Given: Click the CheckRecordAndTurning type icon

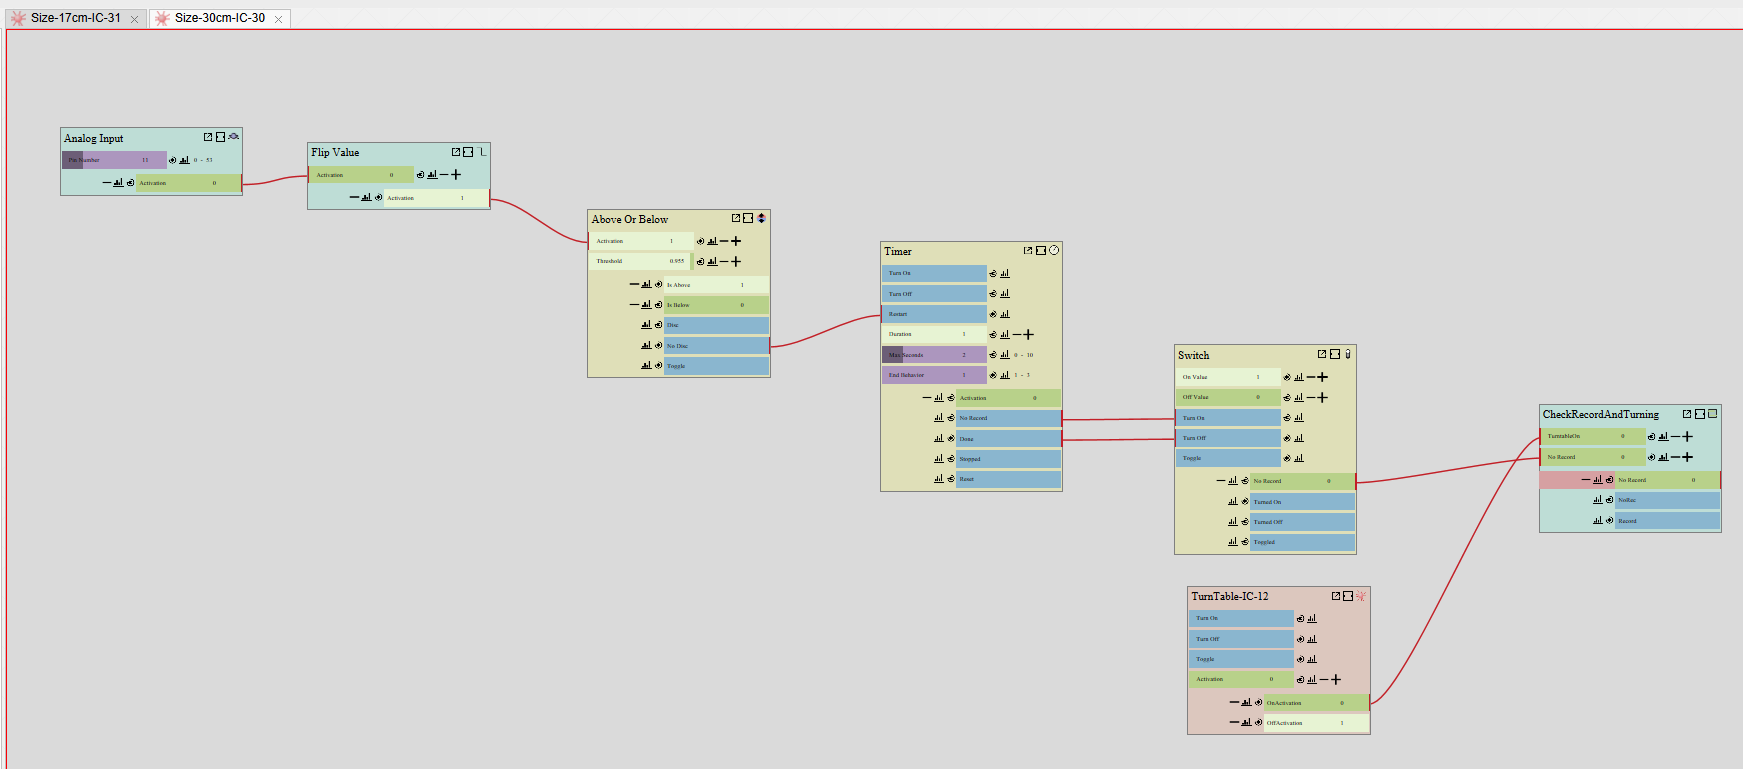Looking at the screenshot, I should coord(1713,413).
